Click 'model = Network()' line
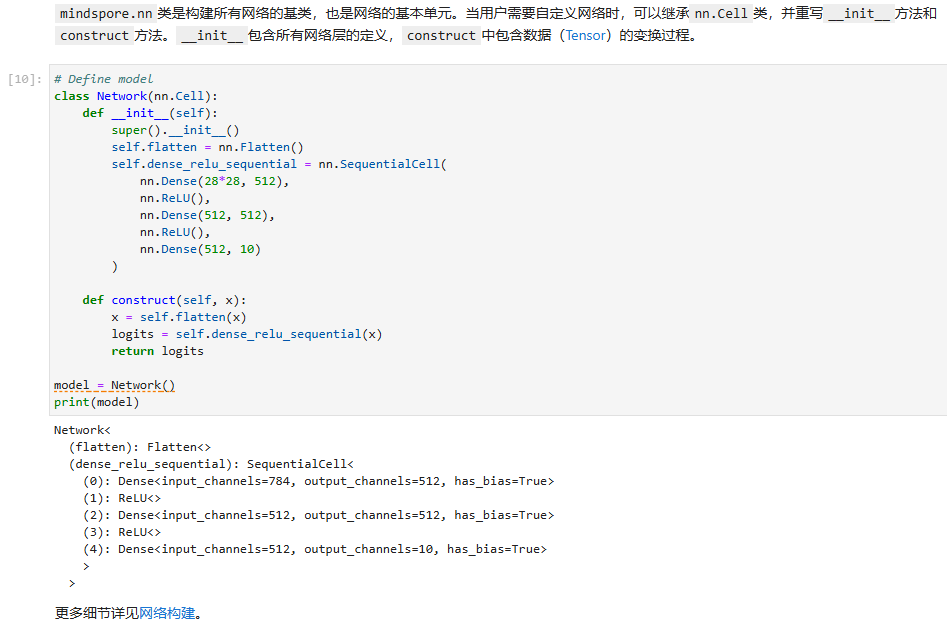The width and height of the screenshot is (947, 630). (x=114, y=385)
